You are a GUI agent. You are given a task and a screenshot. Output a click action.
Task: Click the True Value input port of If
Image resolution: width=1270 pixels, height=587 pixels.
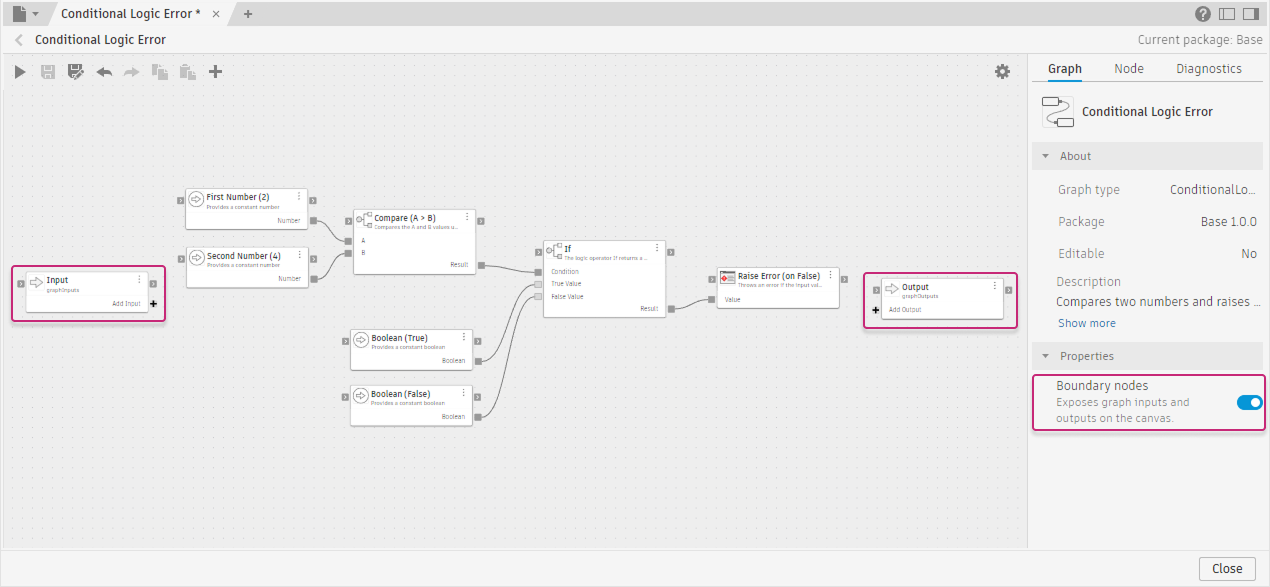point(538,284)
